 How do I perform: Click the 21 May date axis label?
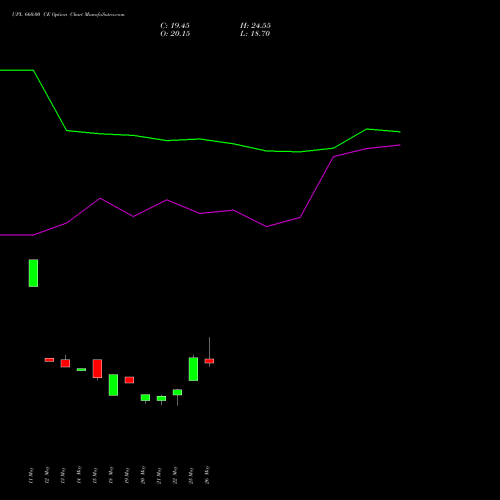(159, 476)
